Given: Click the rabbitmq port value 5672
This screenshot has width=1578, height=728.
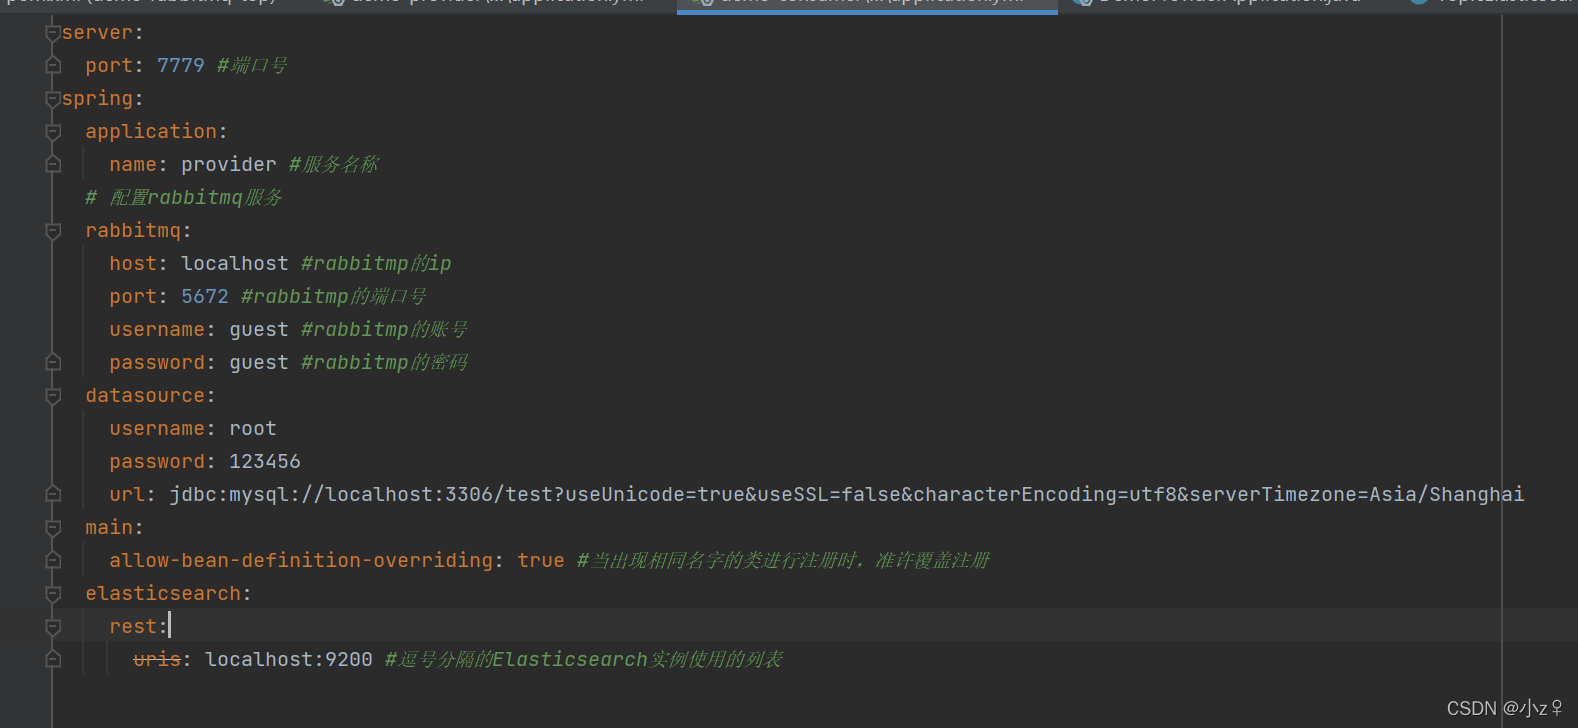Looking at the screenshot, I should (205, 297).
